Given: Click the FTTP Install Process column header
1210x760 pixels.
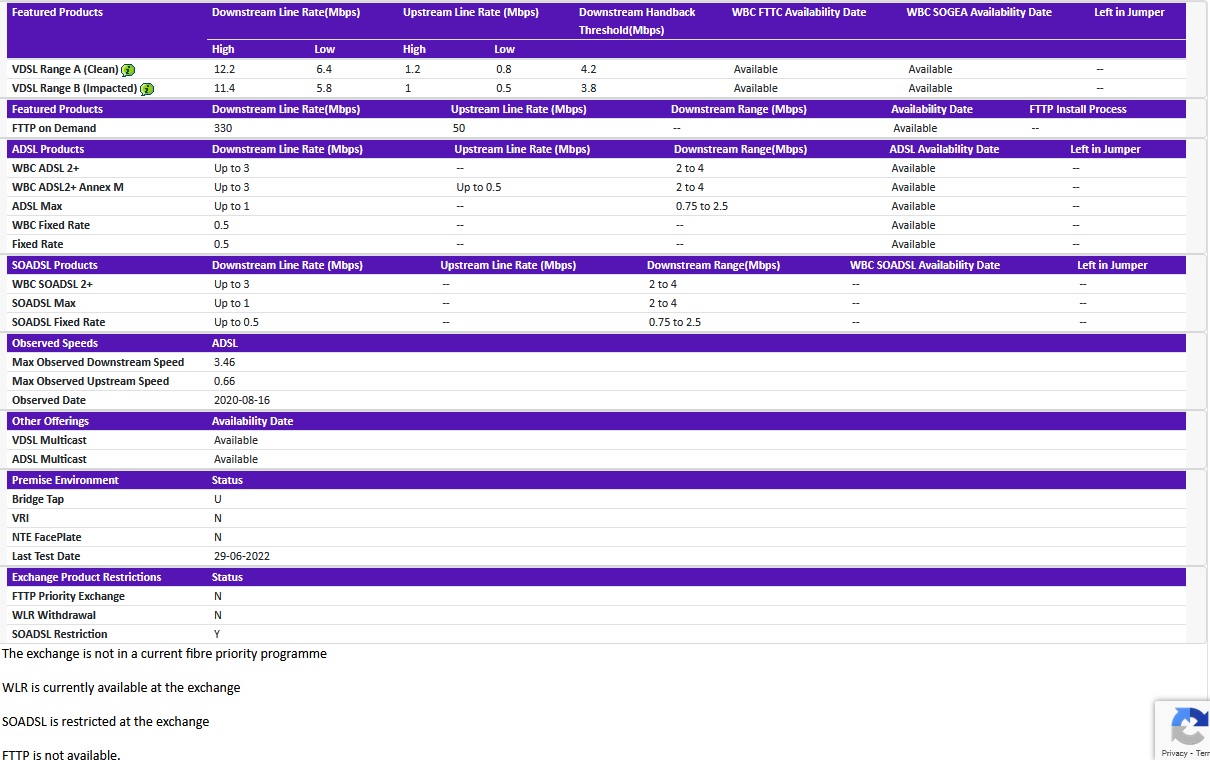Looking at the screenshot, I should (x=1077, y=109).
